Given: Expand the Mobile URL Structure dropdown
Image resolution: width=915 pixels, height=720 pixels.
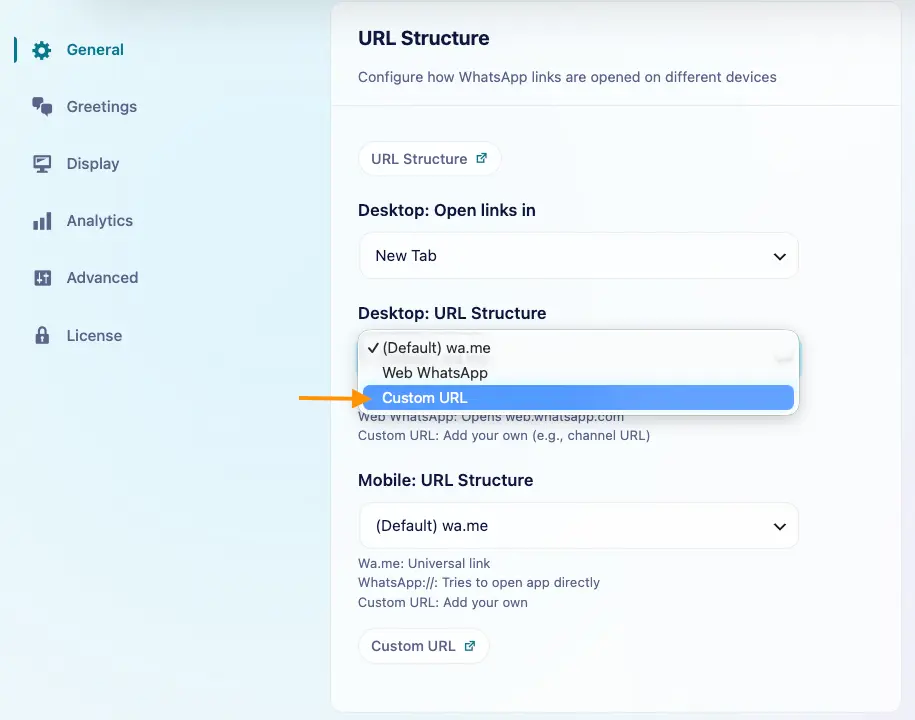Looking at the screenshot, I should [x=579, y=526].
